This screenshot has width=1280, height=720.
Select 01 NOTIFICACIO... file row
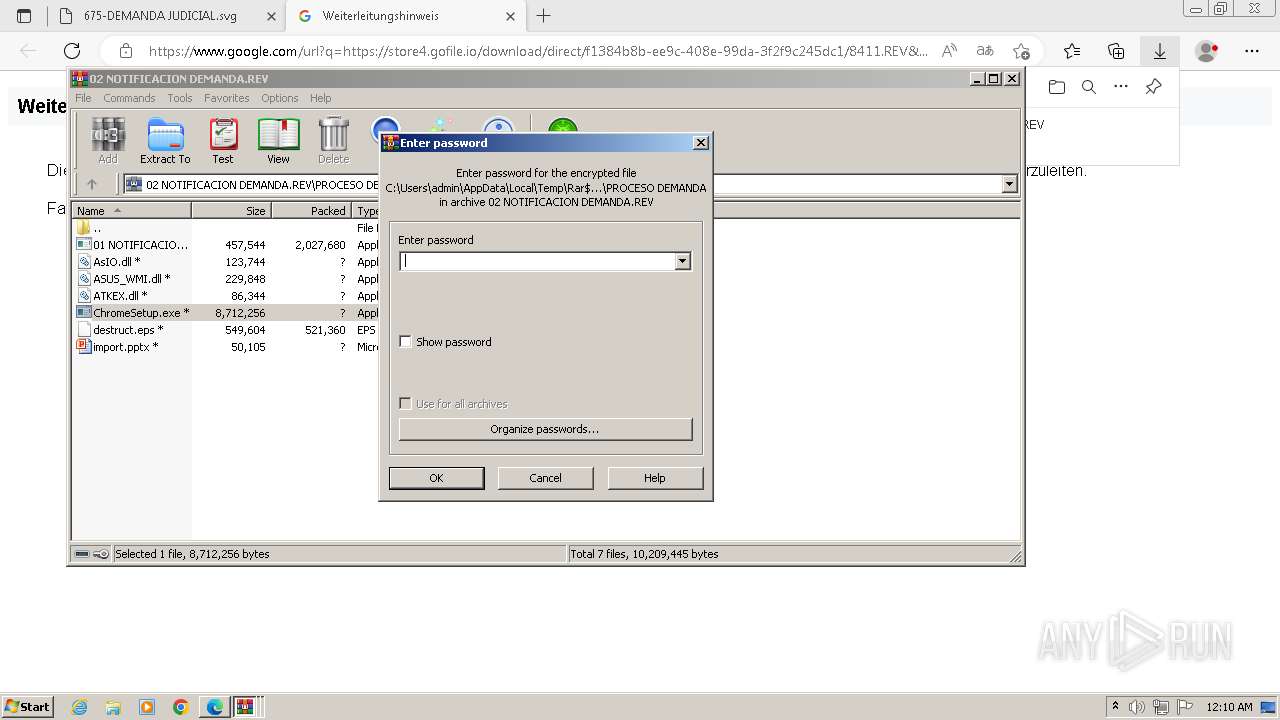(131, 245)
